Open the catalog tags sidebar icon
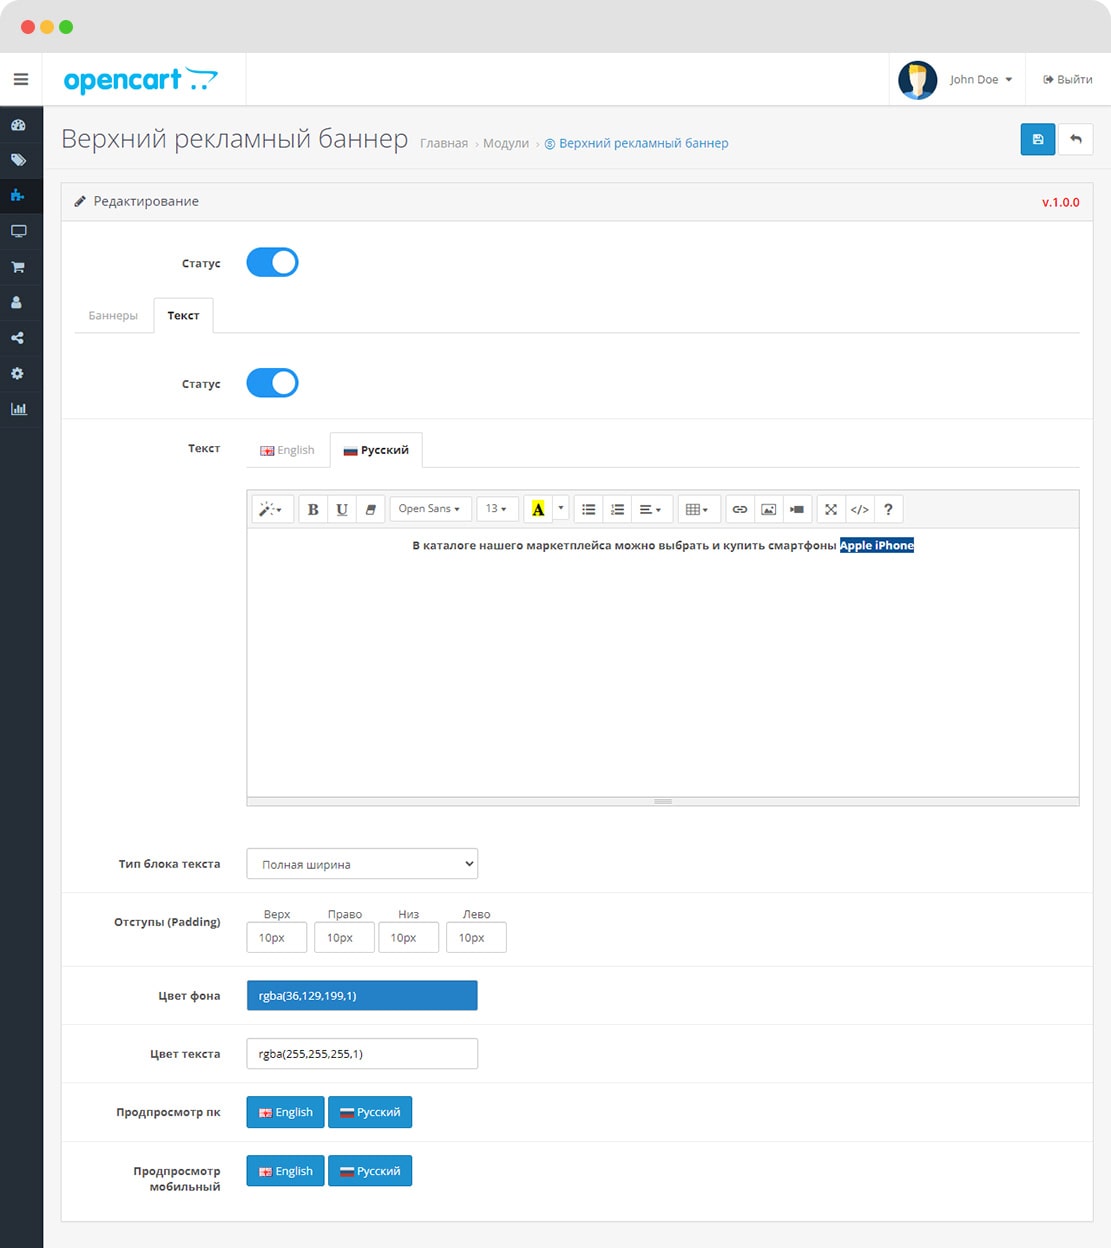1111x1248 pixels. coord(18,160)
